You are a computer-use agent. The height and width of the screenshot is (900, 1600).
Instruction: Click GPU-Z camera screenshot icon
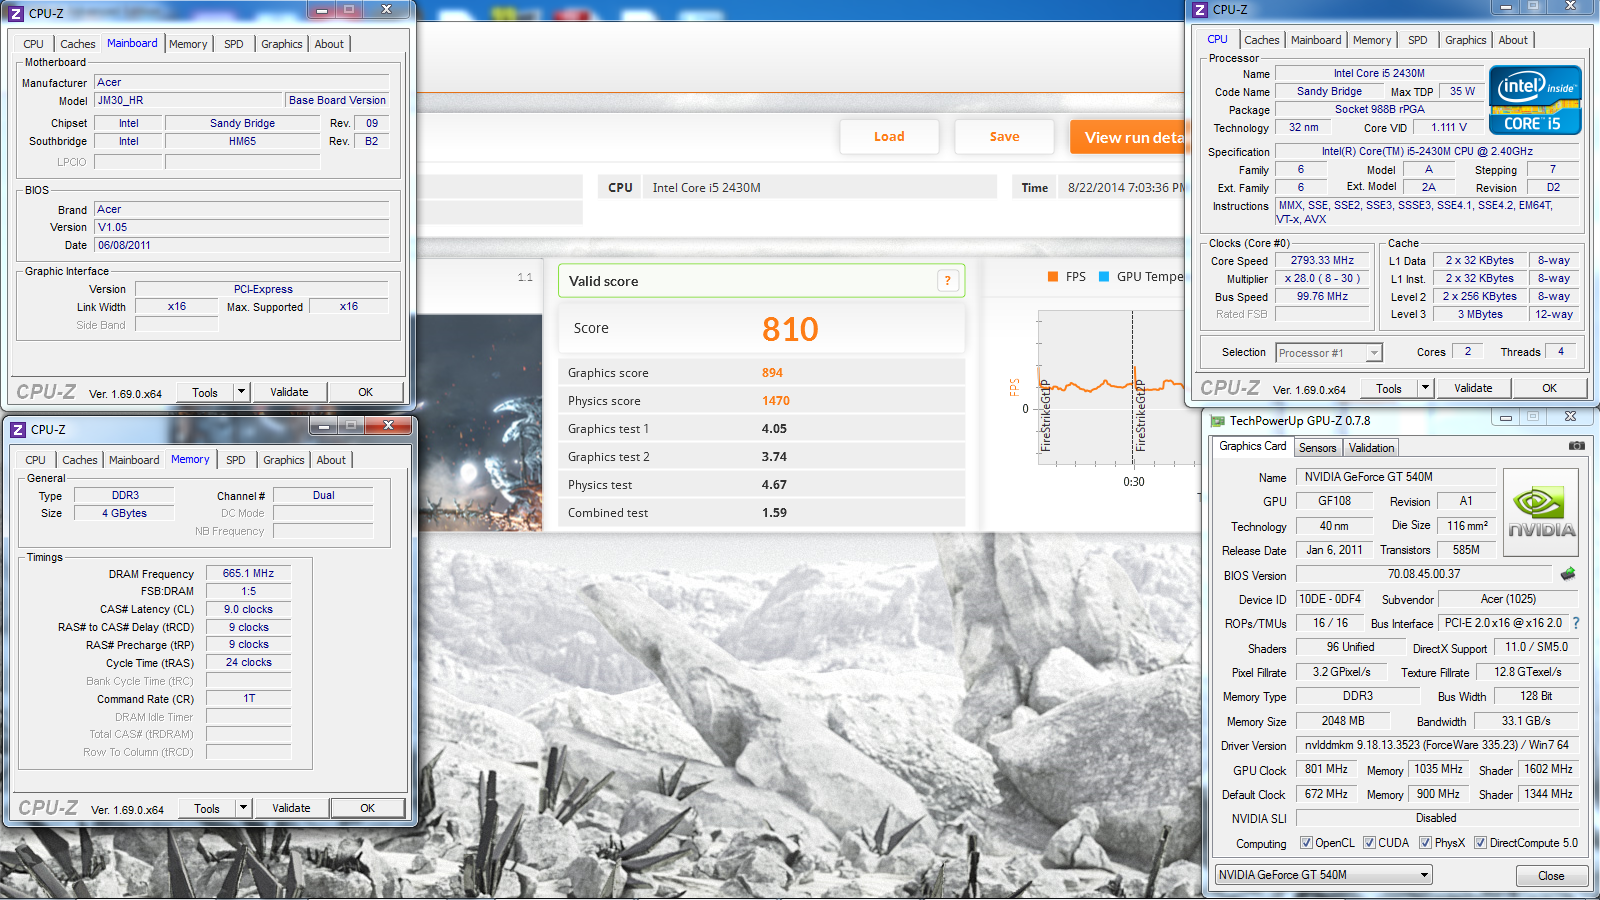click(x=1576, y=446)
